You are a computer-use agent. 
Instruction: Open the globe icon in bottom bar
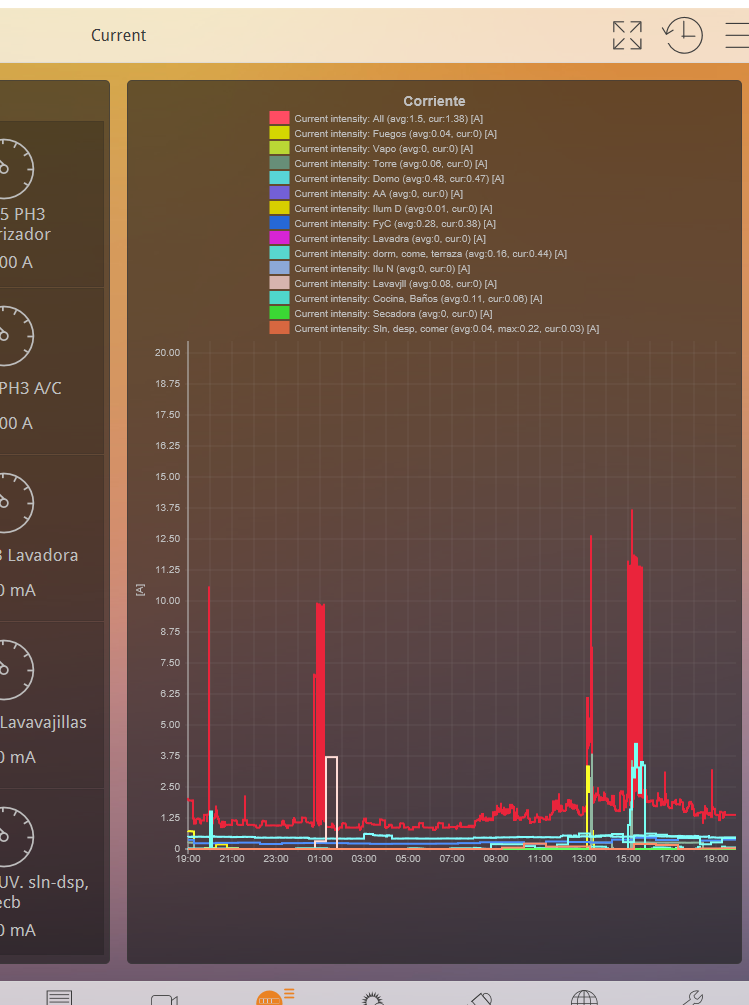click(x=585, y=998)
